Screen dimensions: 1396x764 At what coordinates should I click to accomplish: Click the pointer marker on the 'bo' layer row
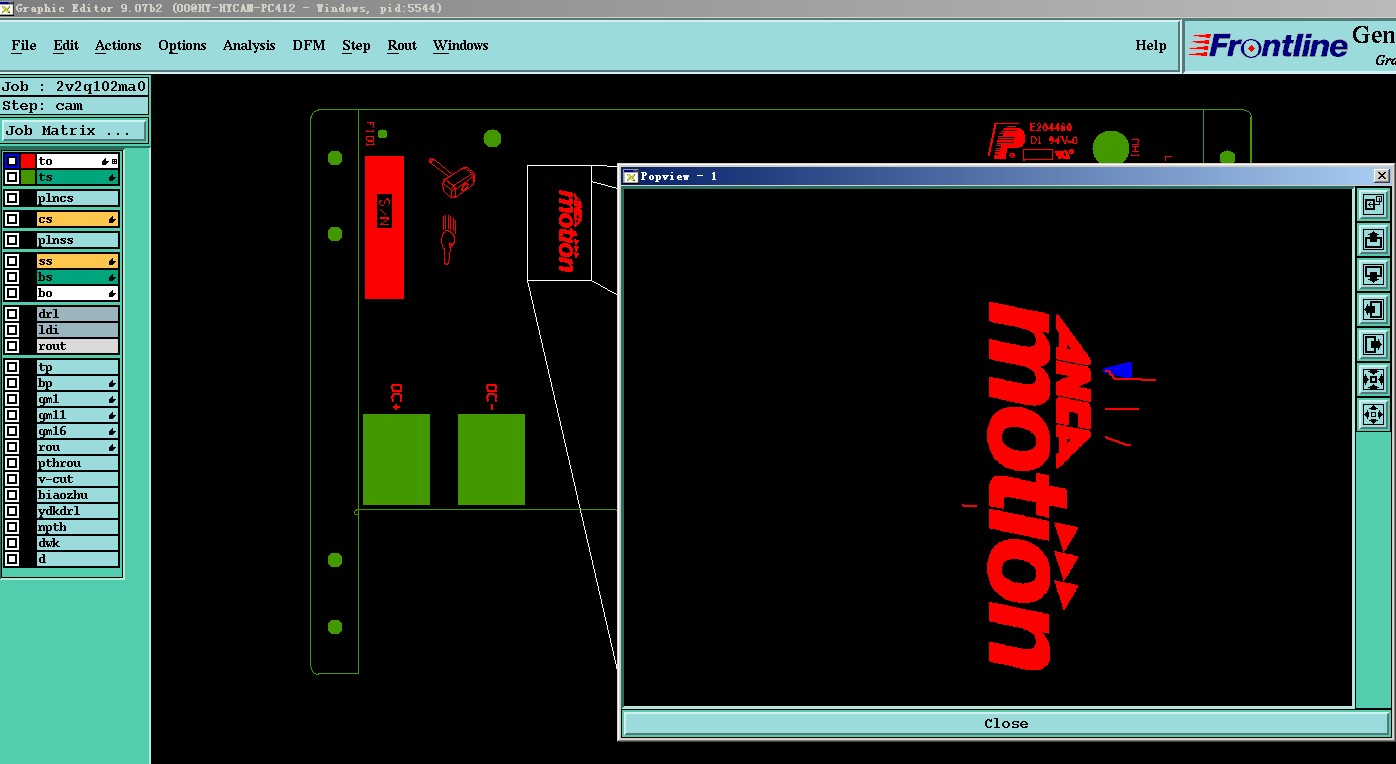click(112, 293)
